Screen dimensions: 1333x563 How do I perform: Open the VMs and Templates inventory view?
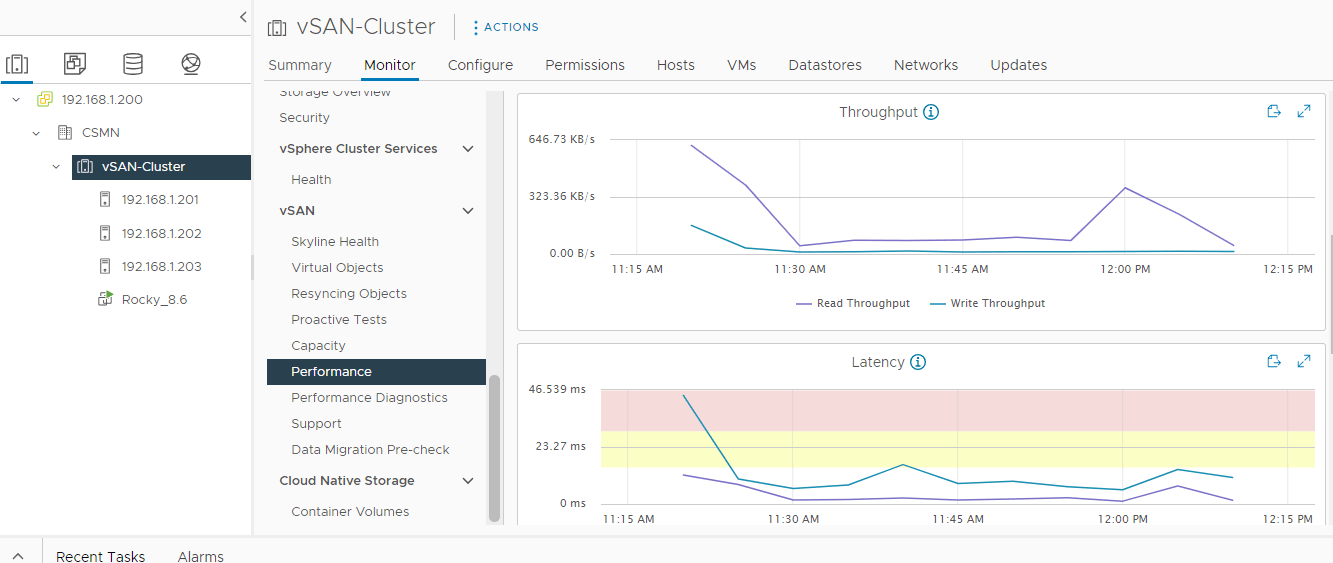75,65
